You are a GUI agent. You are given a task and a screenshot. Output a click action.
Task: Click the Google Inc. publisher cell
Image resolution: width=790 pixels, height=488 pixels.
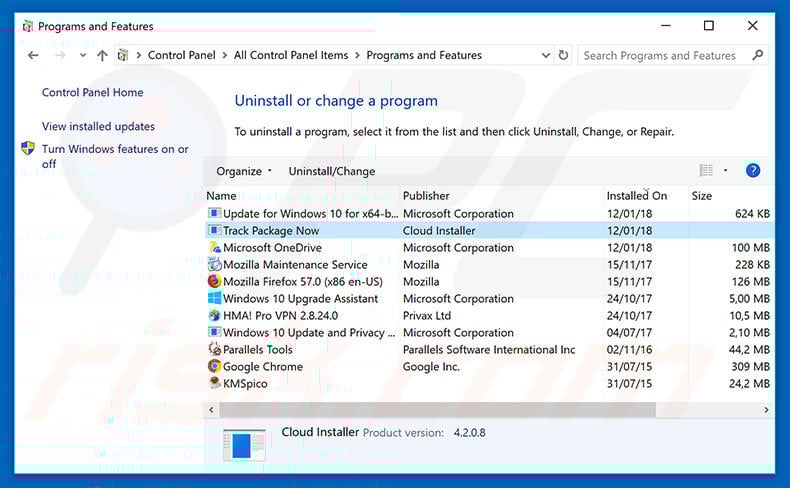pyautogui.click(x=431, y=367)
